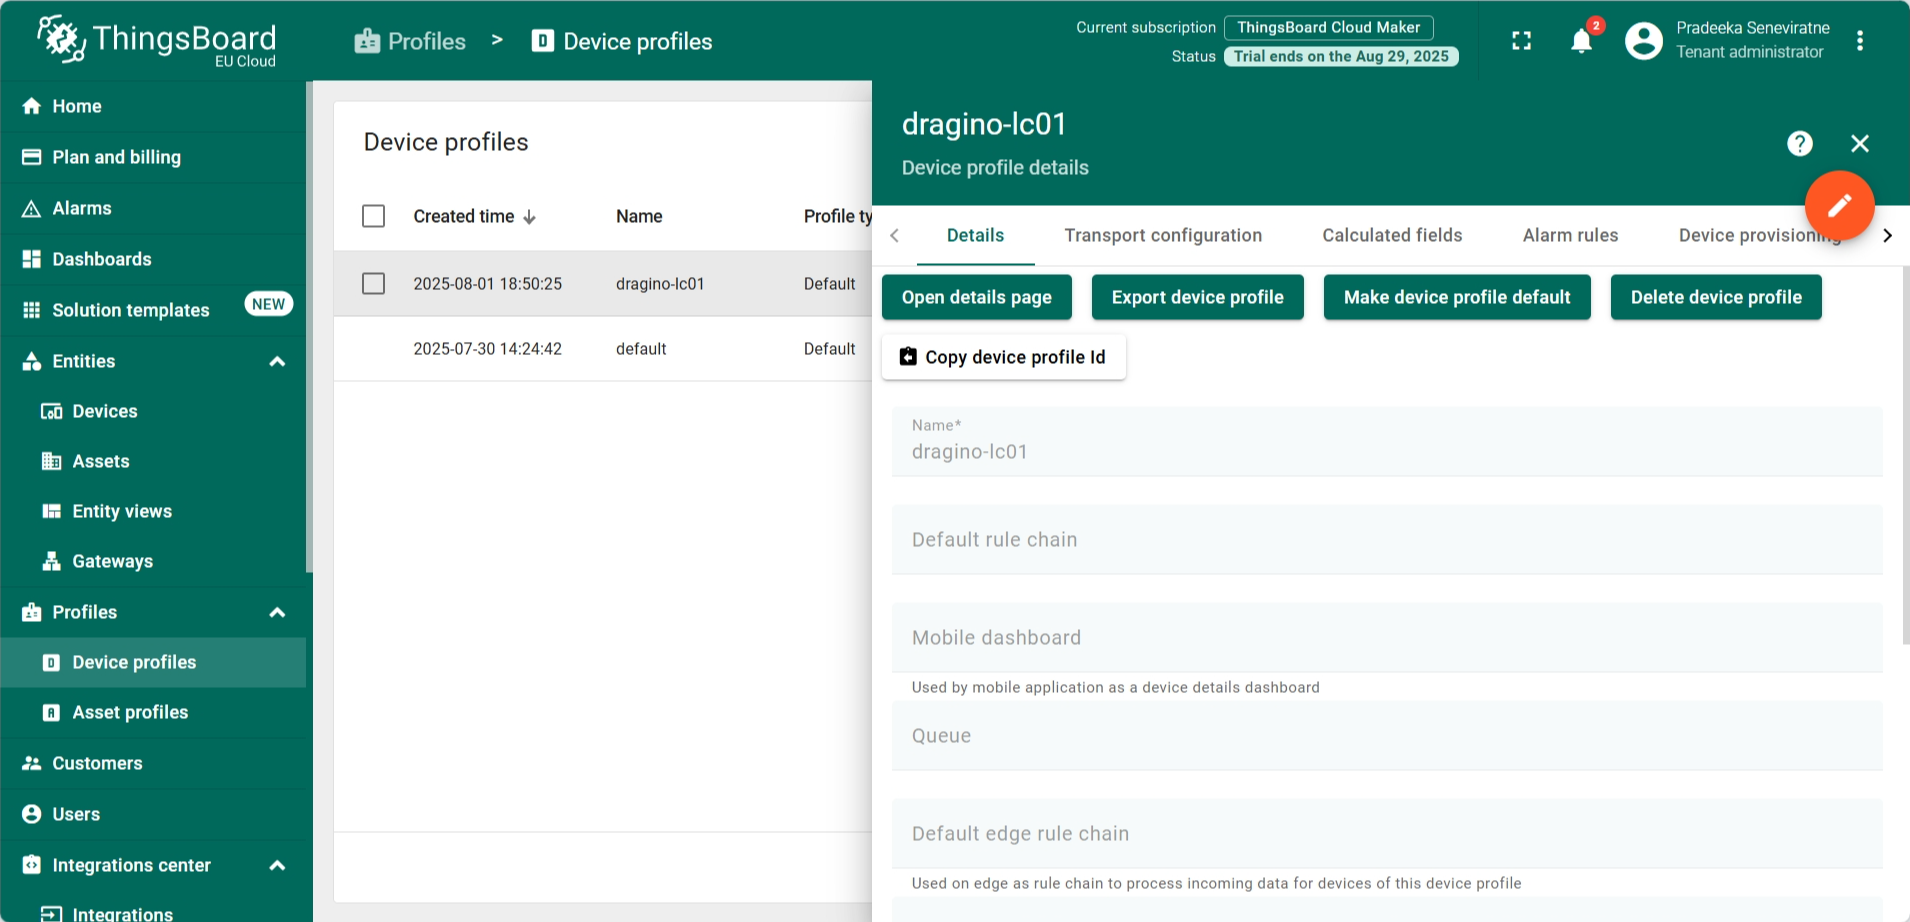Click the Trial ends status badge
1910x922 pixels.
(x=1341, y=57)
